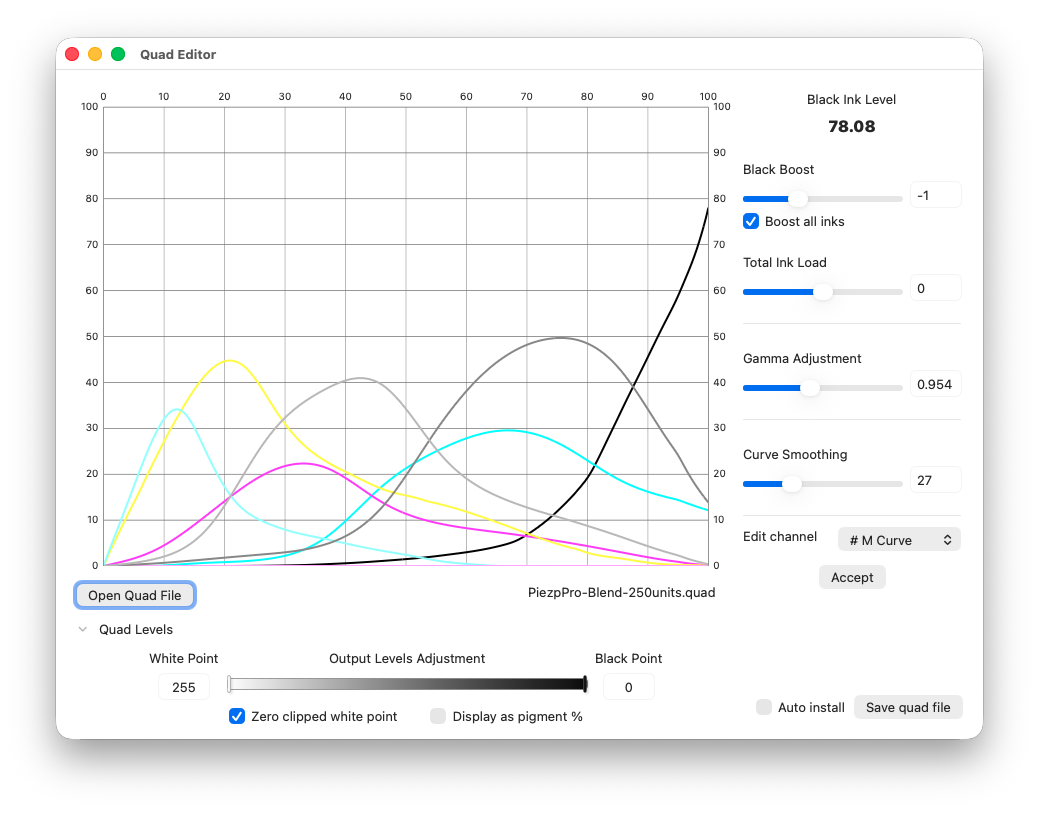The image size is (1039, 813).
Task: Click the Curve Smoothing slider knob
Action: [792, 484]
